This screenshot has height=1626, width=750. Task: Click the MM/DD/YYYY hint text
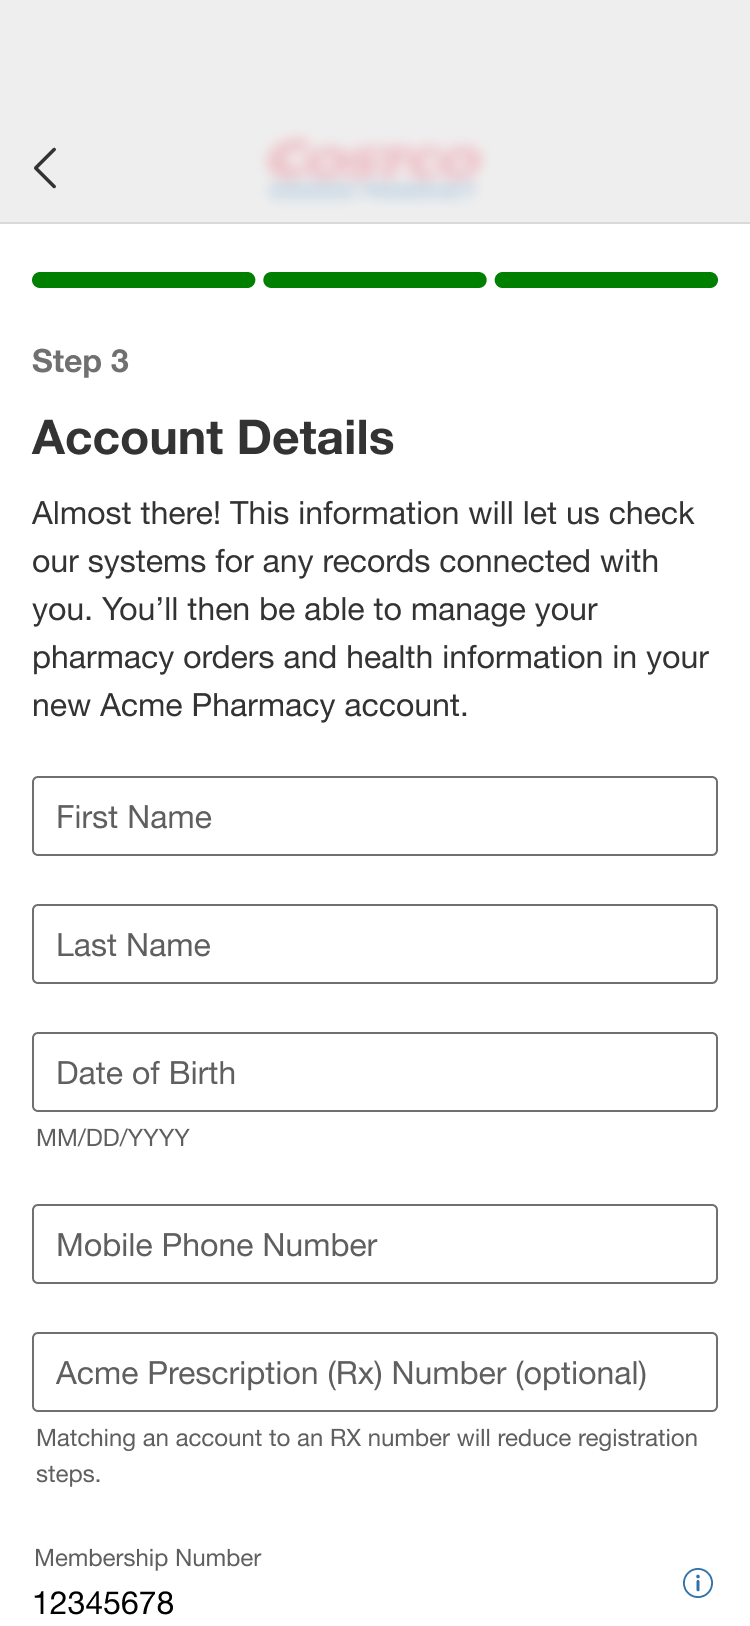112,1137
